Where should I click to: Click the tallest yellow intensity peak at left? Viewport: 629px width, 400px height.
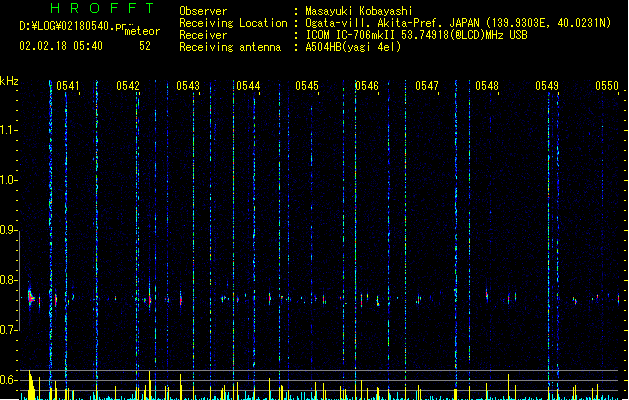click(30, 385)
